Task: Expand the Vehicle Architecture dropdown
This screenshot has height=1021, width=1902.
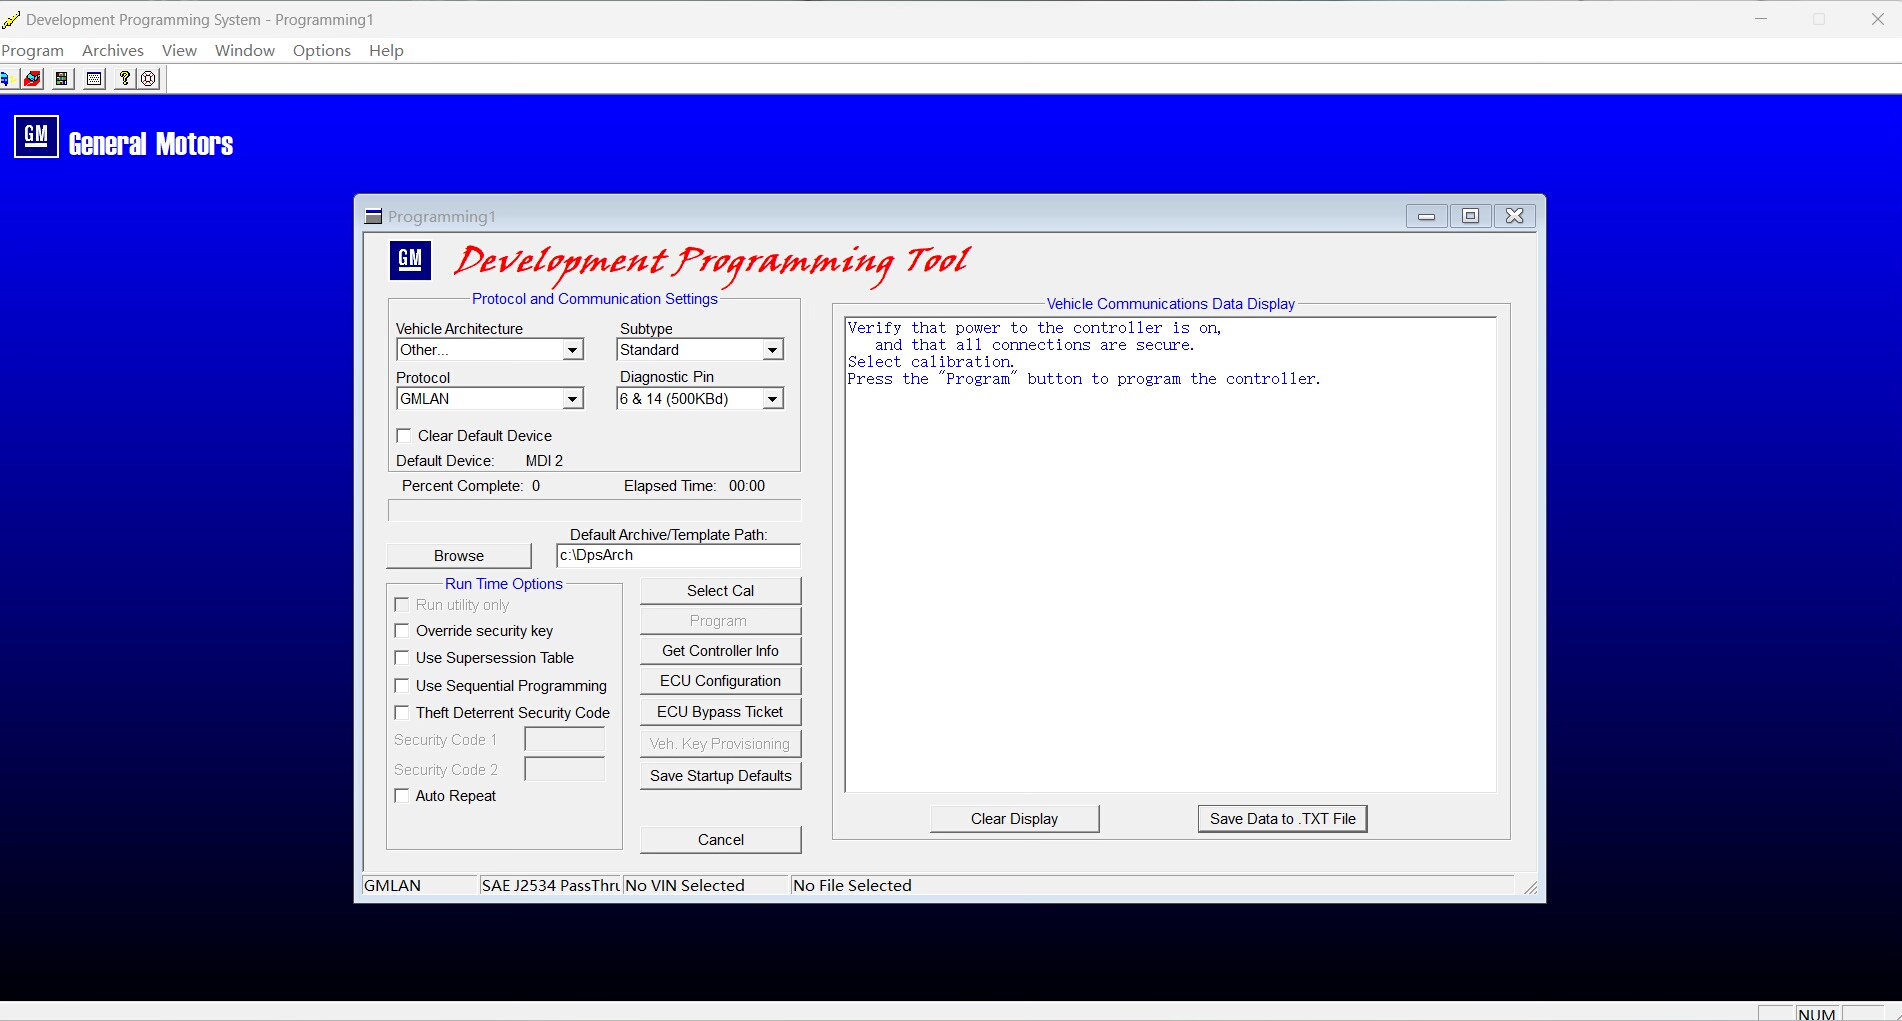Action: click(x=572, y=350)
